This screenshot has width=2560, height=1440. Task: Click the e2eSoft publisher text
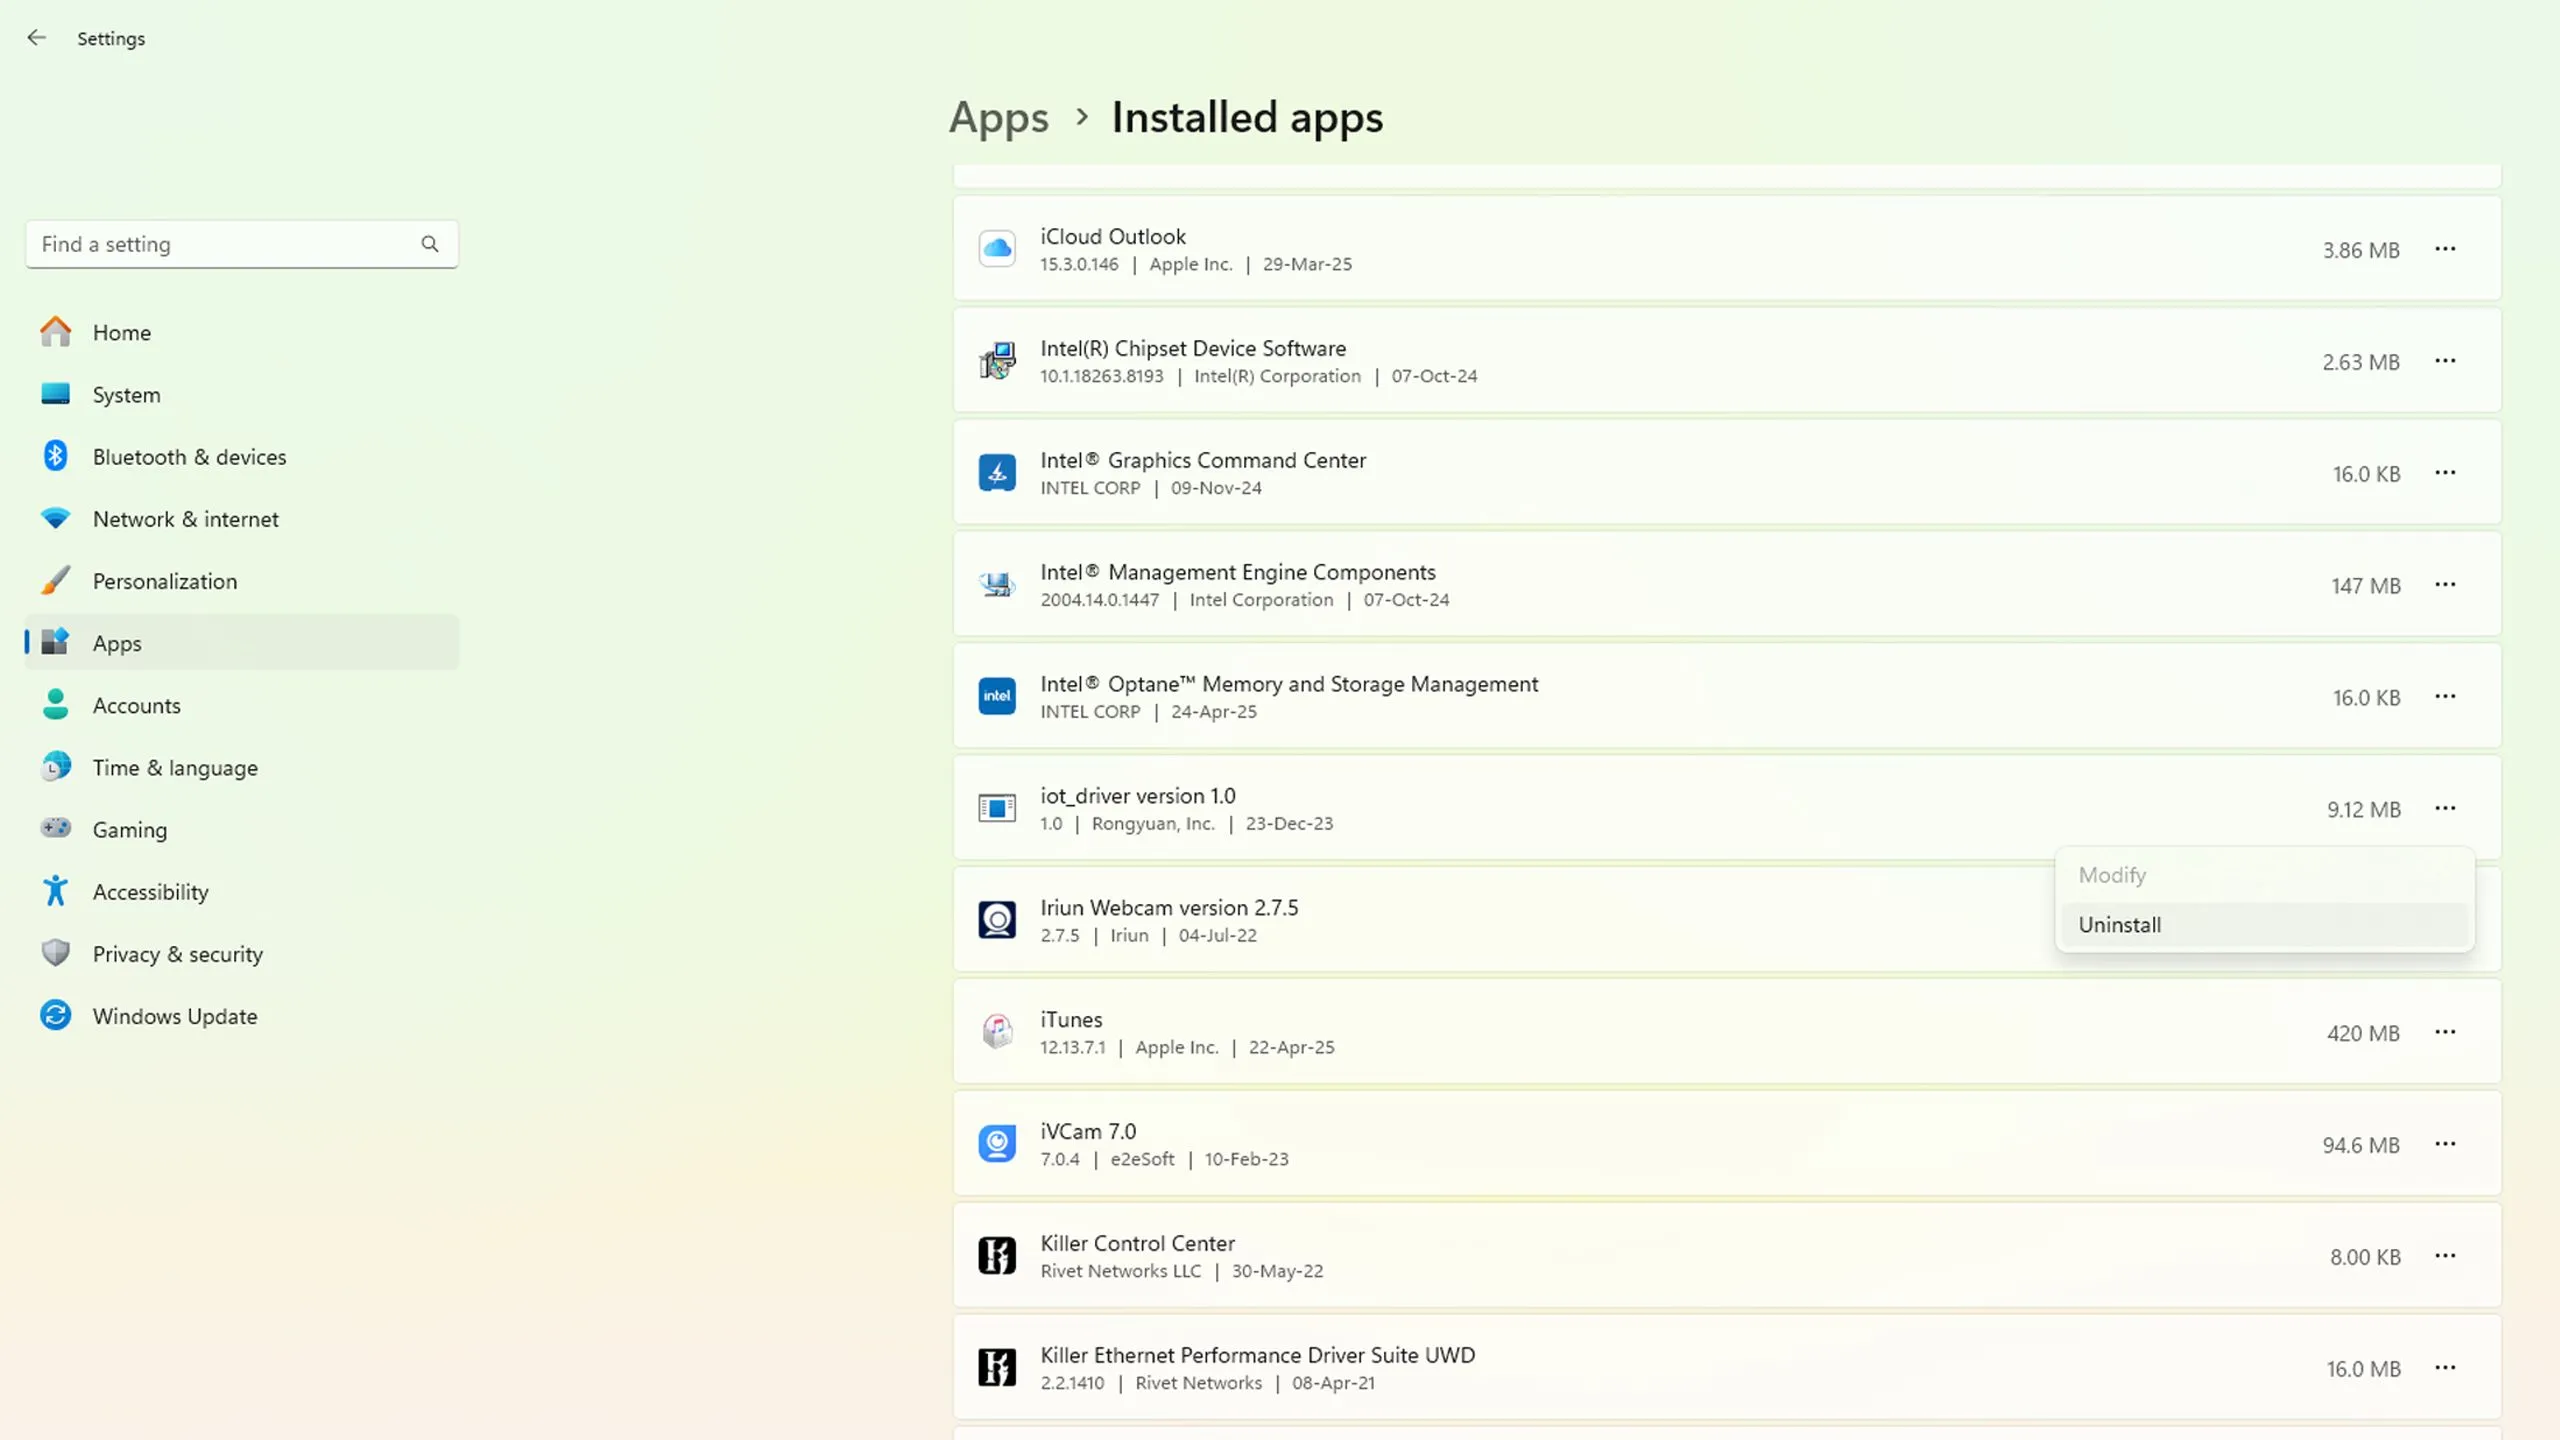pos(1142,1160)
